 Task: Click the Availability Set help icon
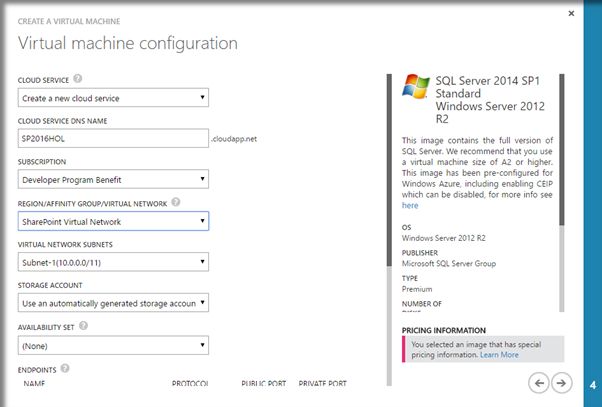pos(82,325)
